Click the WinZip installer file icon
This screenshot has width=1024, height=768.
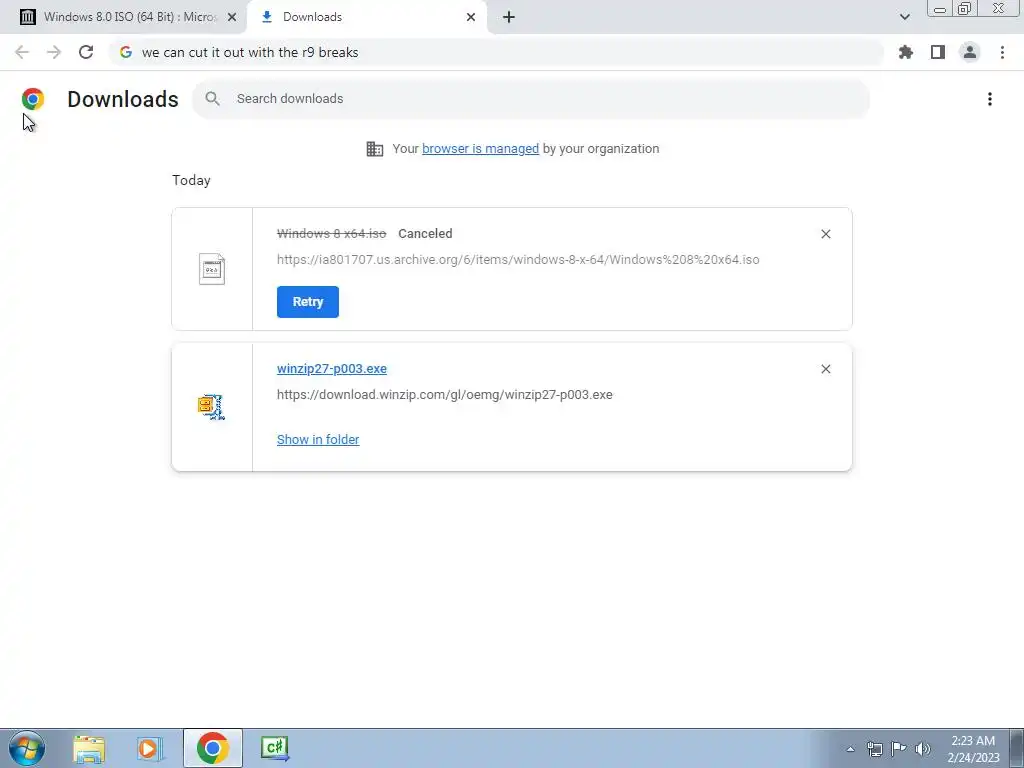pos(212,407)
